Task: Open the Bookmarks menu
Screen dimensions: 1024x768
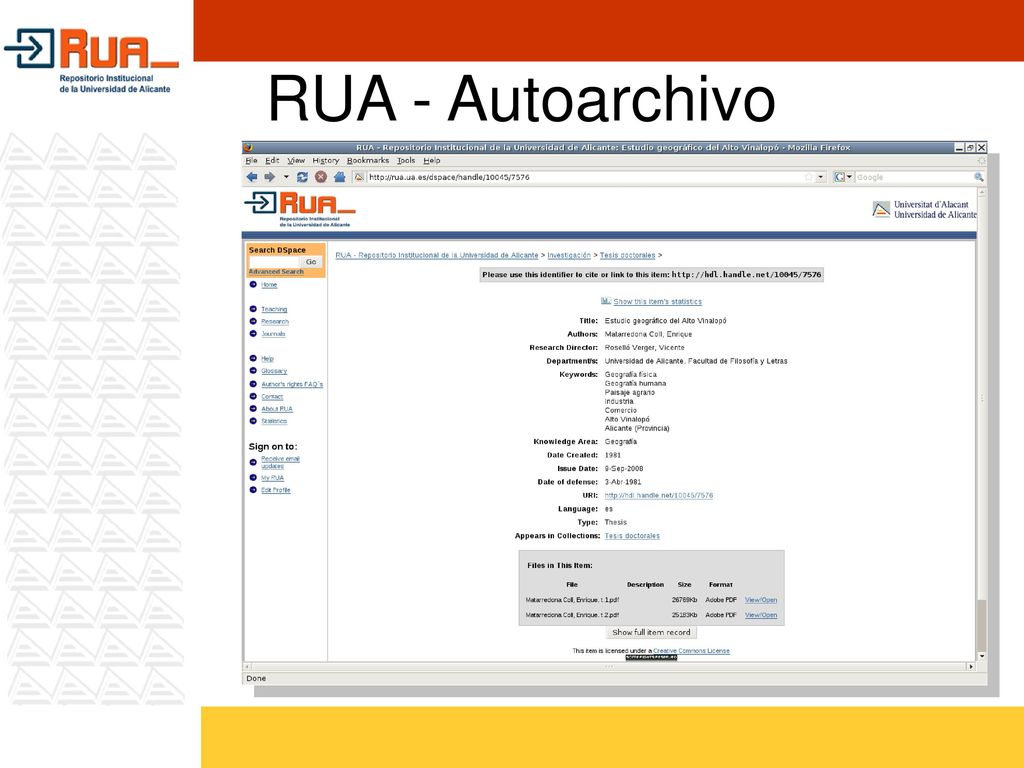Action: tap(368, 161)
